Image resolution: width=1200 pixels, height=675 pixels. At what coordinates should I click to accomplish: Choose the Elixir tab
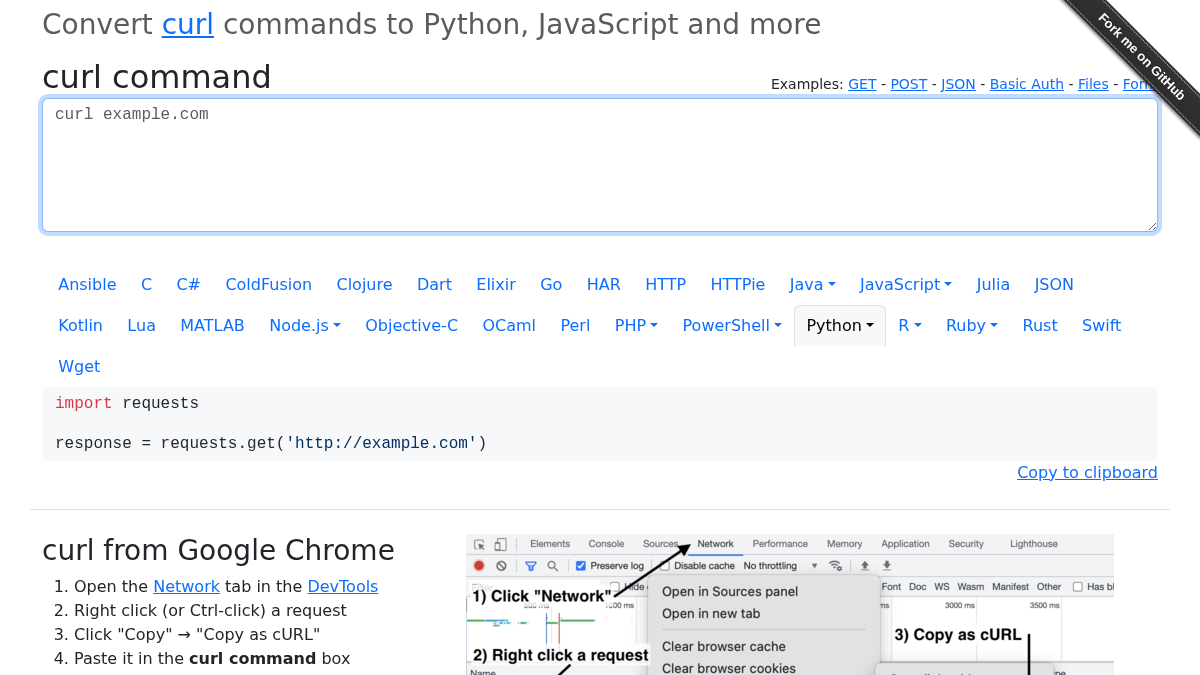point(496,284)
